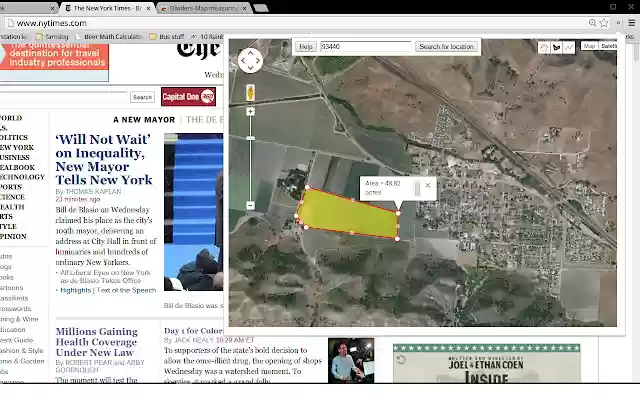The height and width of the screenshot is (400, 640).
Task: Open the Bus stuff bookmarks folder
Action: 167,37
